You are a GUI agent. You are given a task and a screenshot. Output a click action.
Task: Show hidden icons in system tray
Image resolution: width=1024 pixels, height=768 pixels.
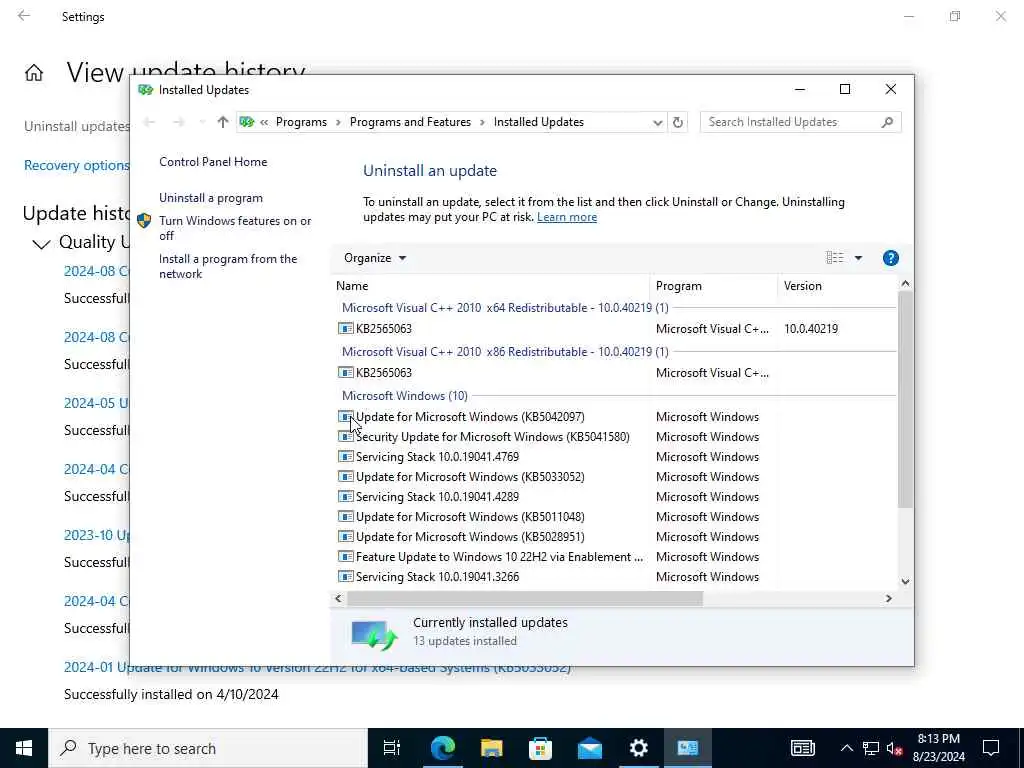pos(846,748)
